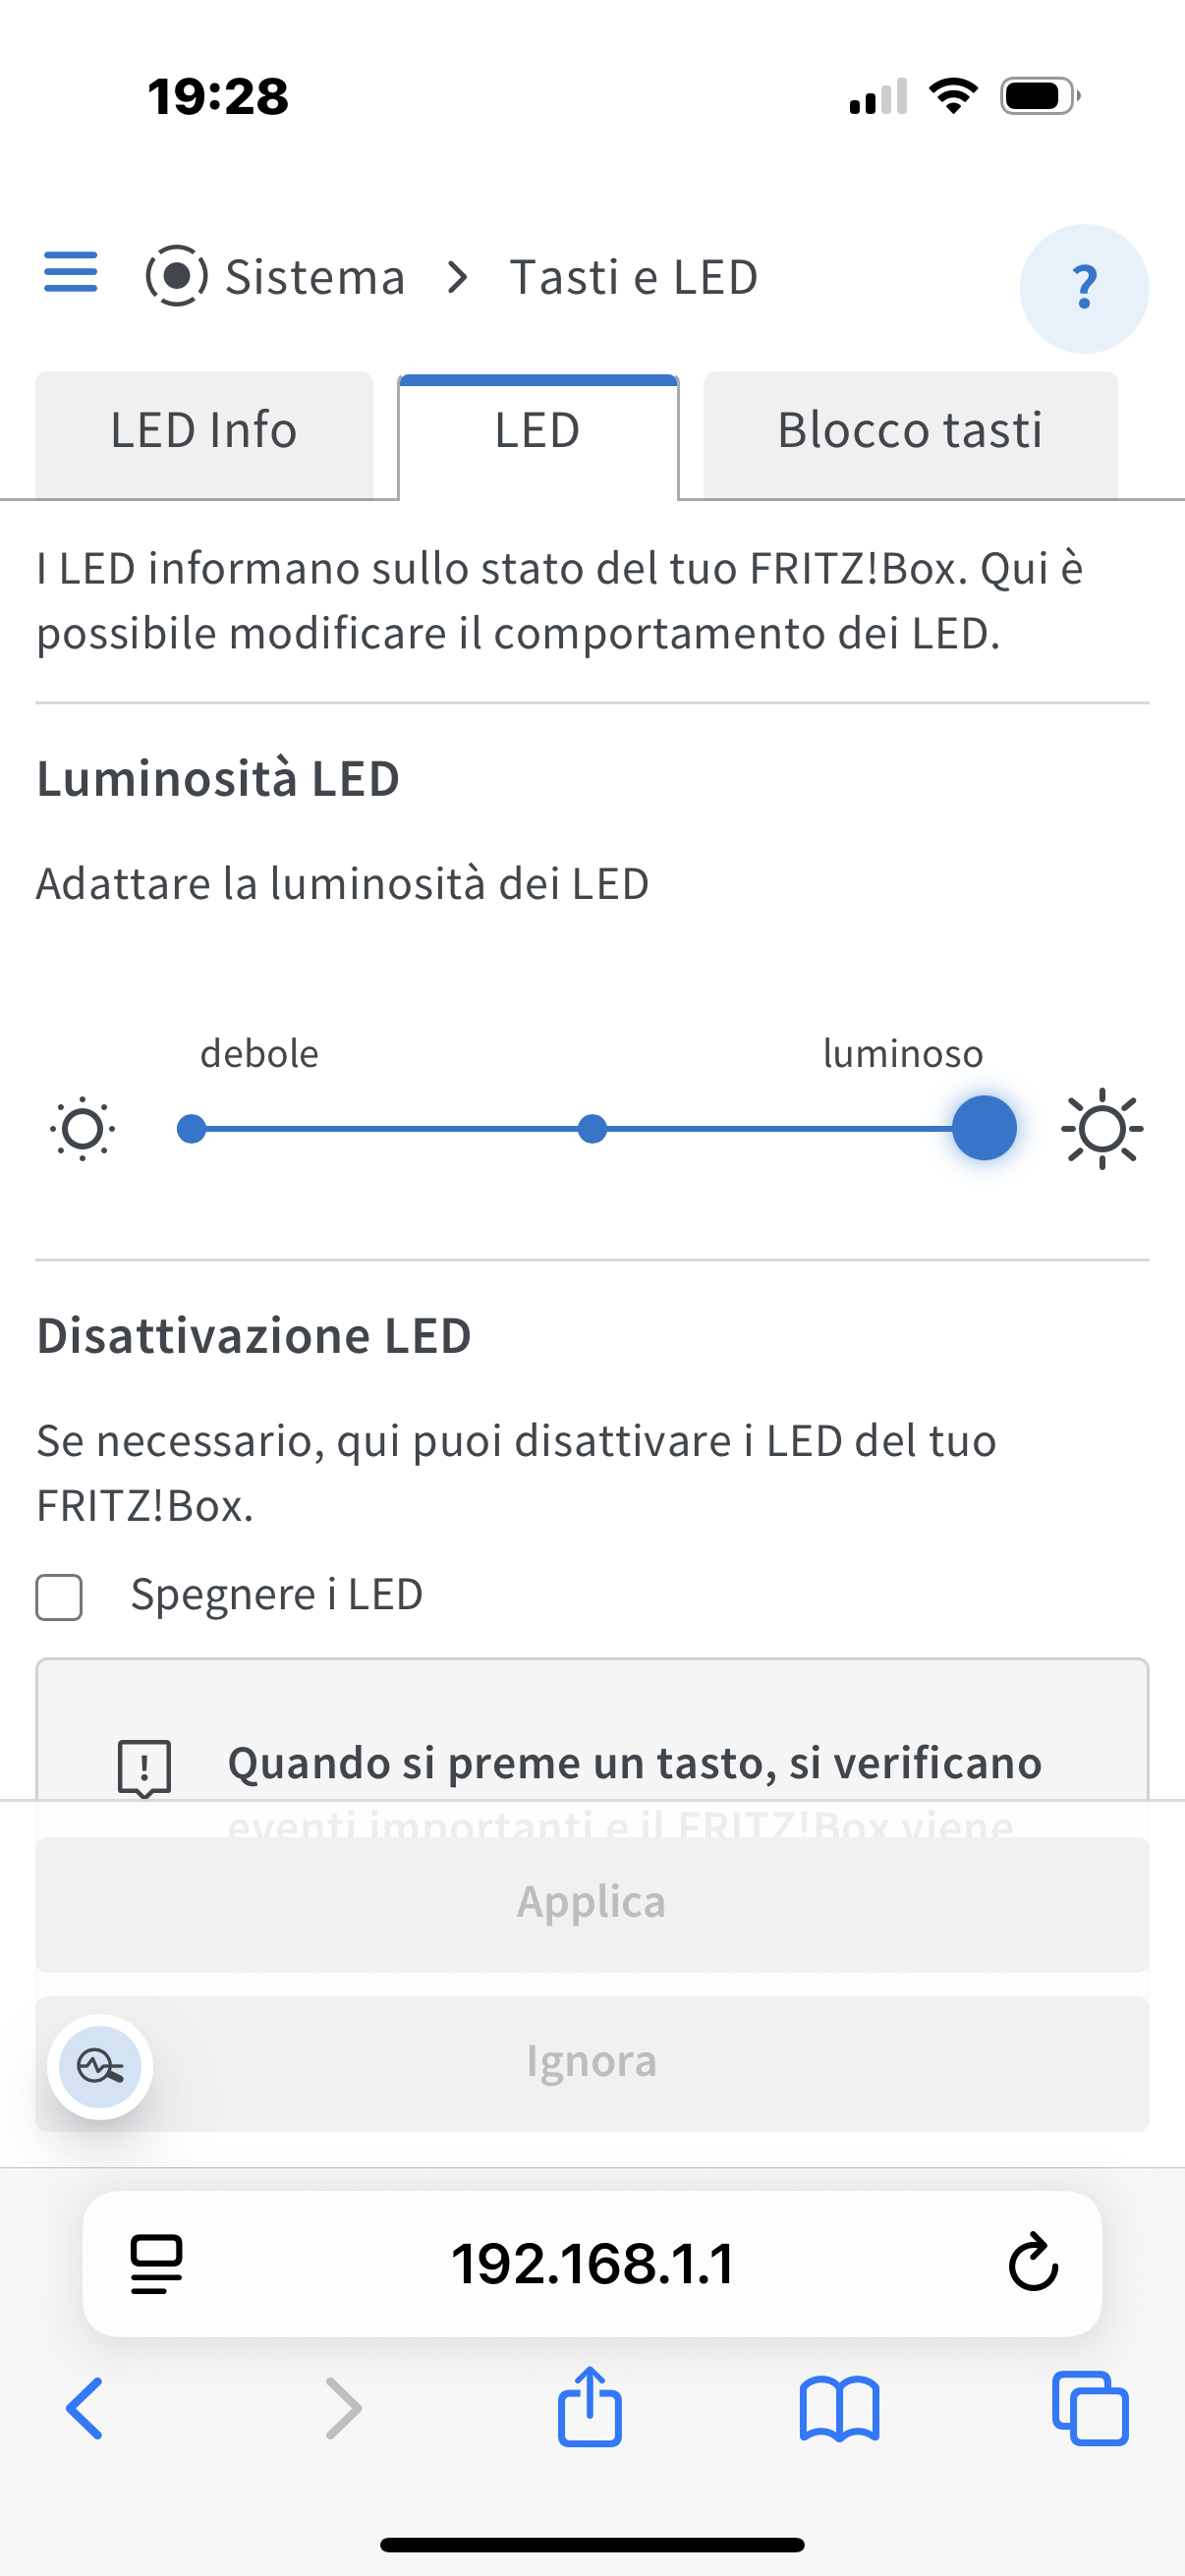Select the LED tab
Screen dimensions: 1185x2576
[538, 432]
